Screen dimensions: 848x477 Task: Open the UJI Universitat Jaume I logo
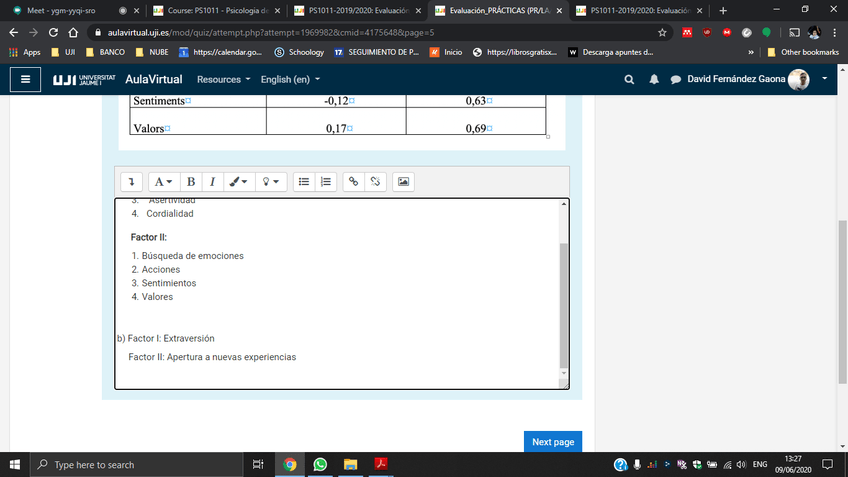click(84, 80)
